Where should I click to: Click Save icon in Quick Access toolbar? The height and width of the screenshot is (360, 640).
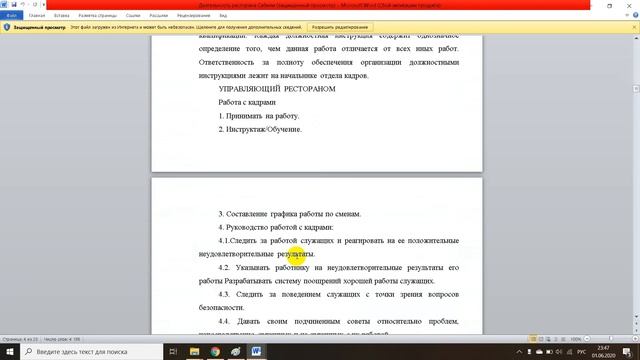tap(14, 4)
